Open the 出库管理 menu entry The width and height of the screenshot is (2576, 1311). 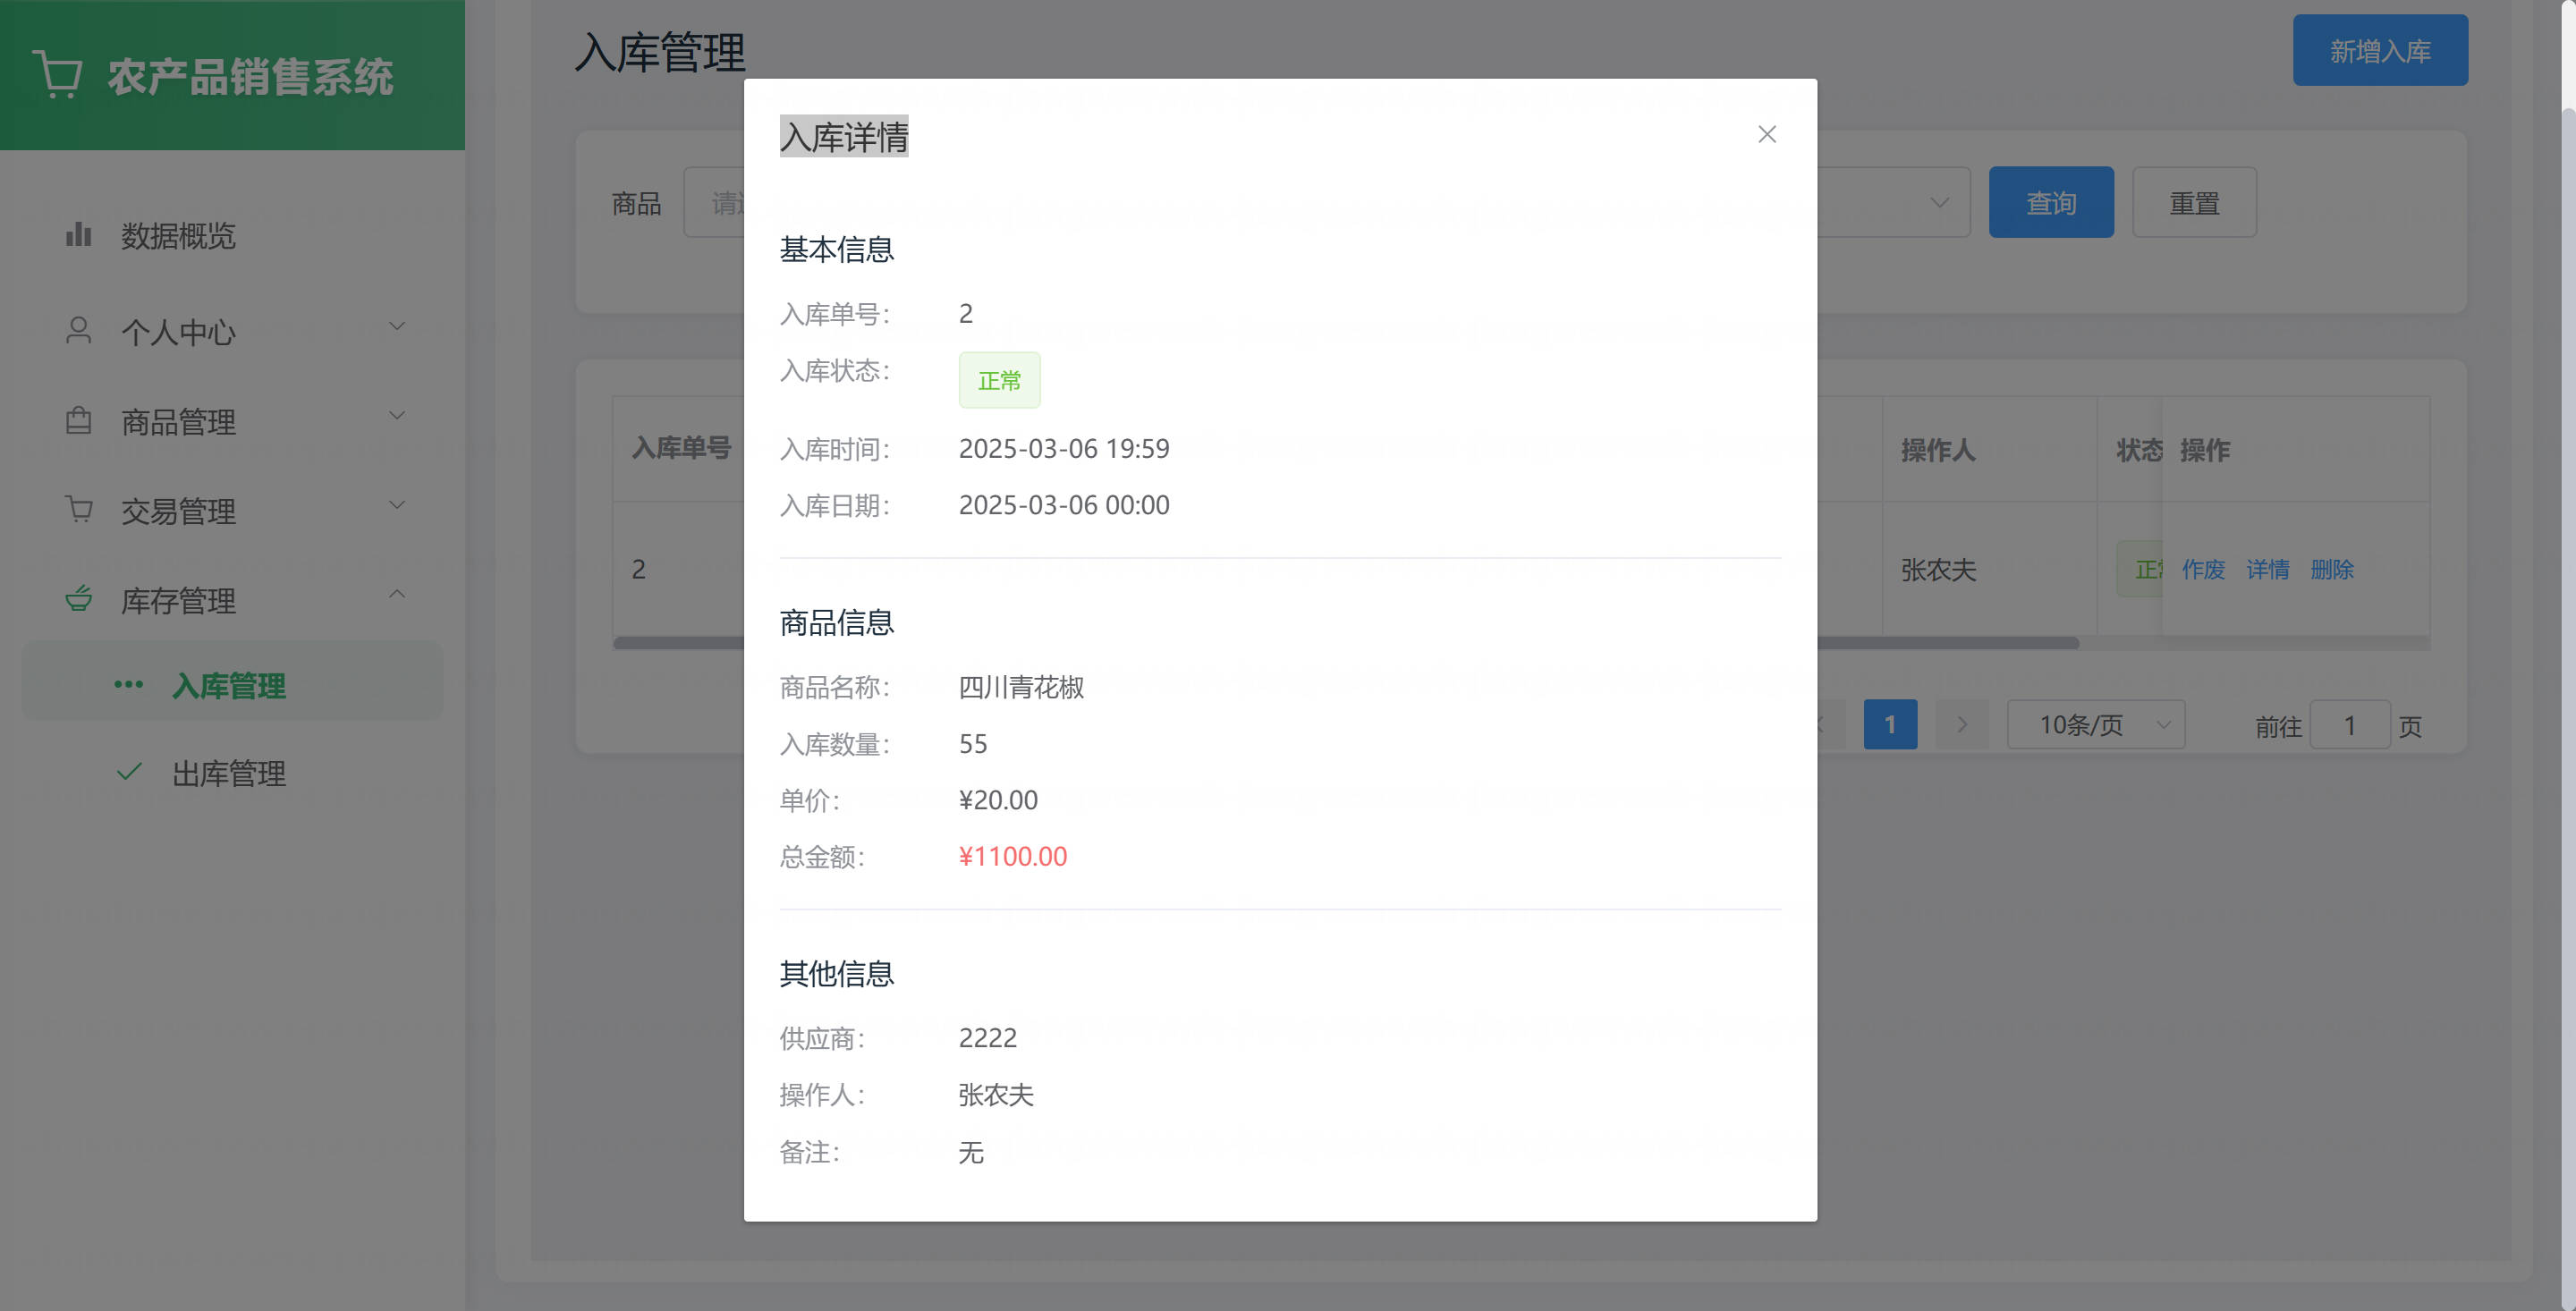(x=232, y=773)
